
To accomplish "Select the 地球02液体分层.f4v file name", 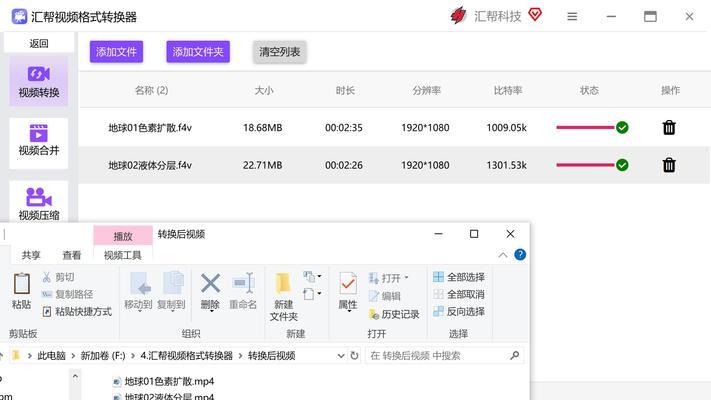I will tap(150, 166).
